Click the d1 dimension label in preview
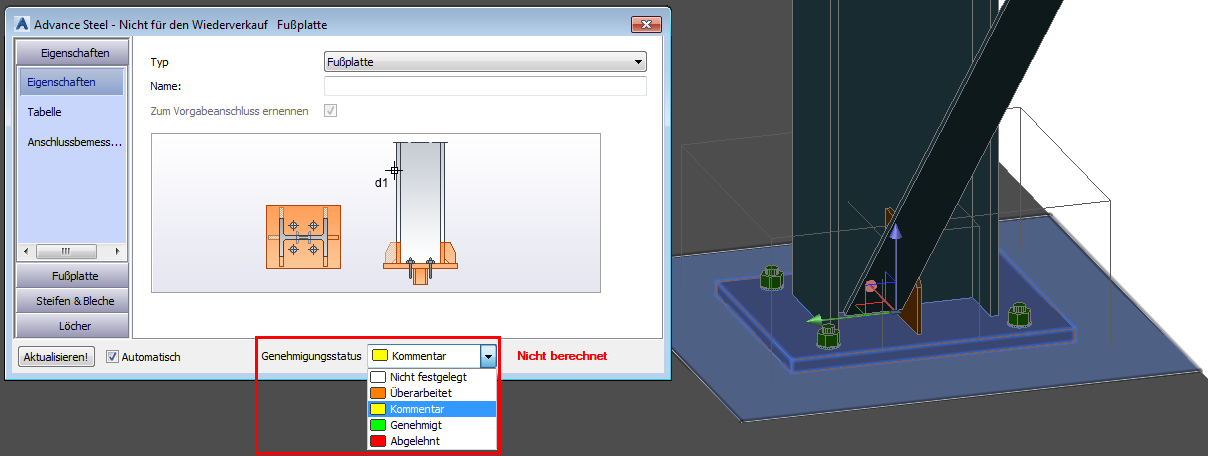This screenshot has height=456, width=1208. click(381, 183)
